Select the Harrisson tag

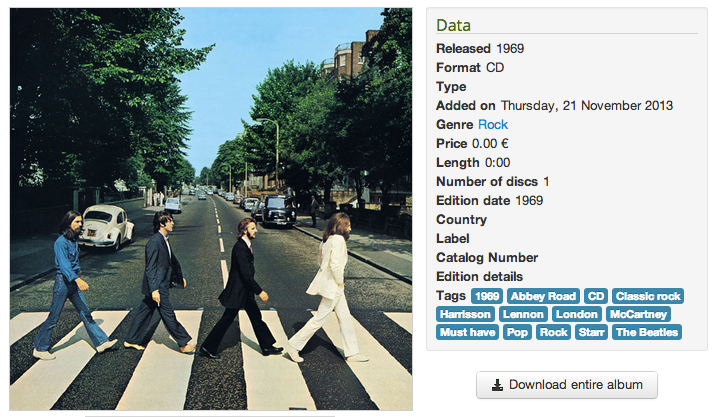click(465, 314)
